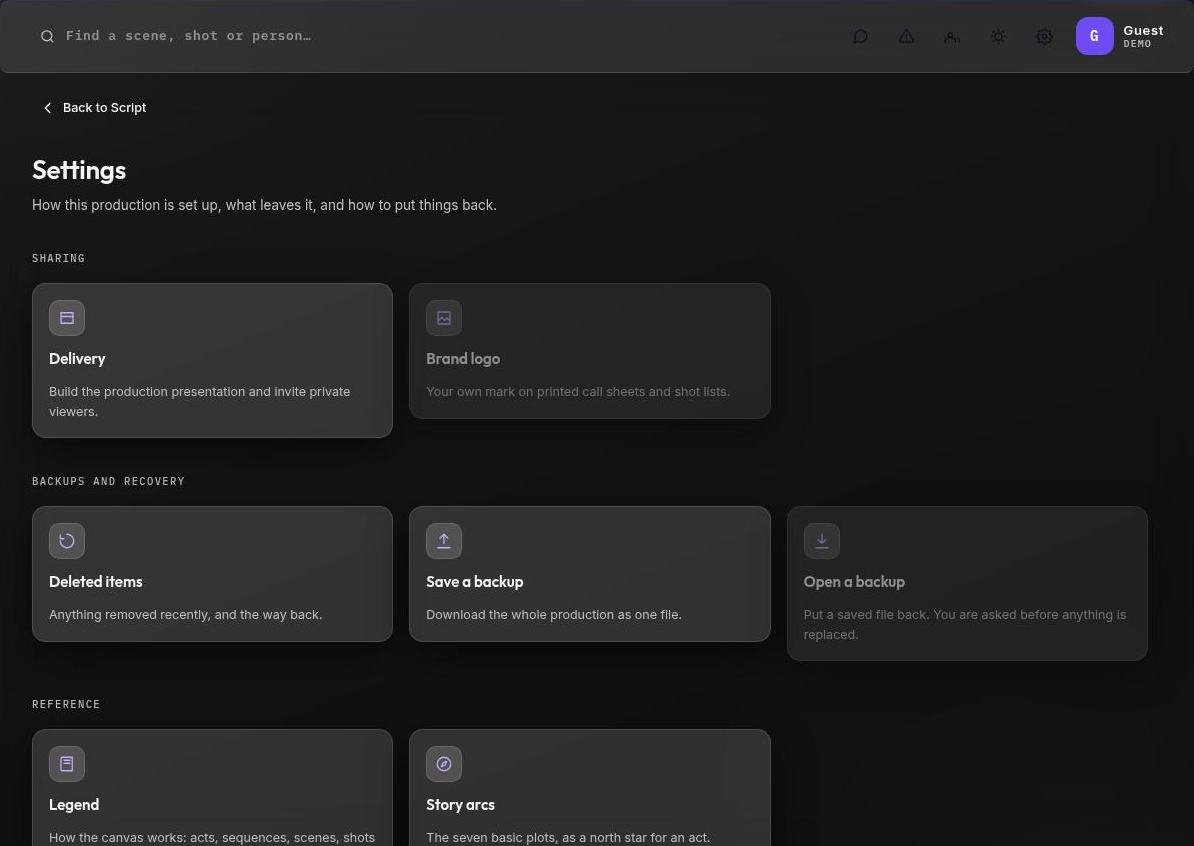Click the back chevron beside Back to Script

(48, 108)
